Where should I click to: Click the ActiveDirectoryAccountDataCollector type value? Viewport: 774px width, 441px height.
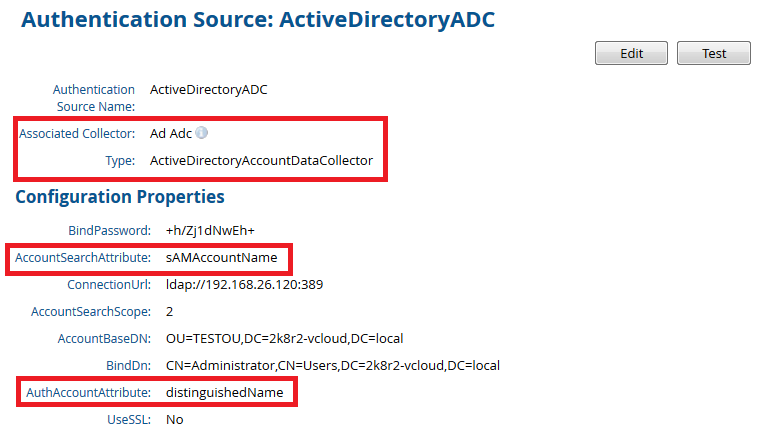pyautogui.click(x=261, y=160)
